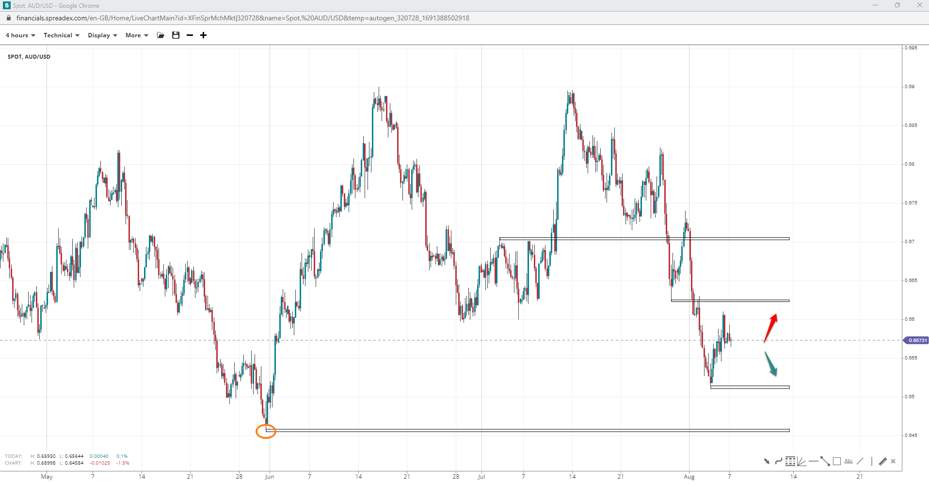This screenshot has width=929, height=484.
Task: Open the Display options dropdown
Action: pyautogui.click(x=102, y=35)
